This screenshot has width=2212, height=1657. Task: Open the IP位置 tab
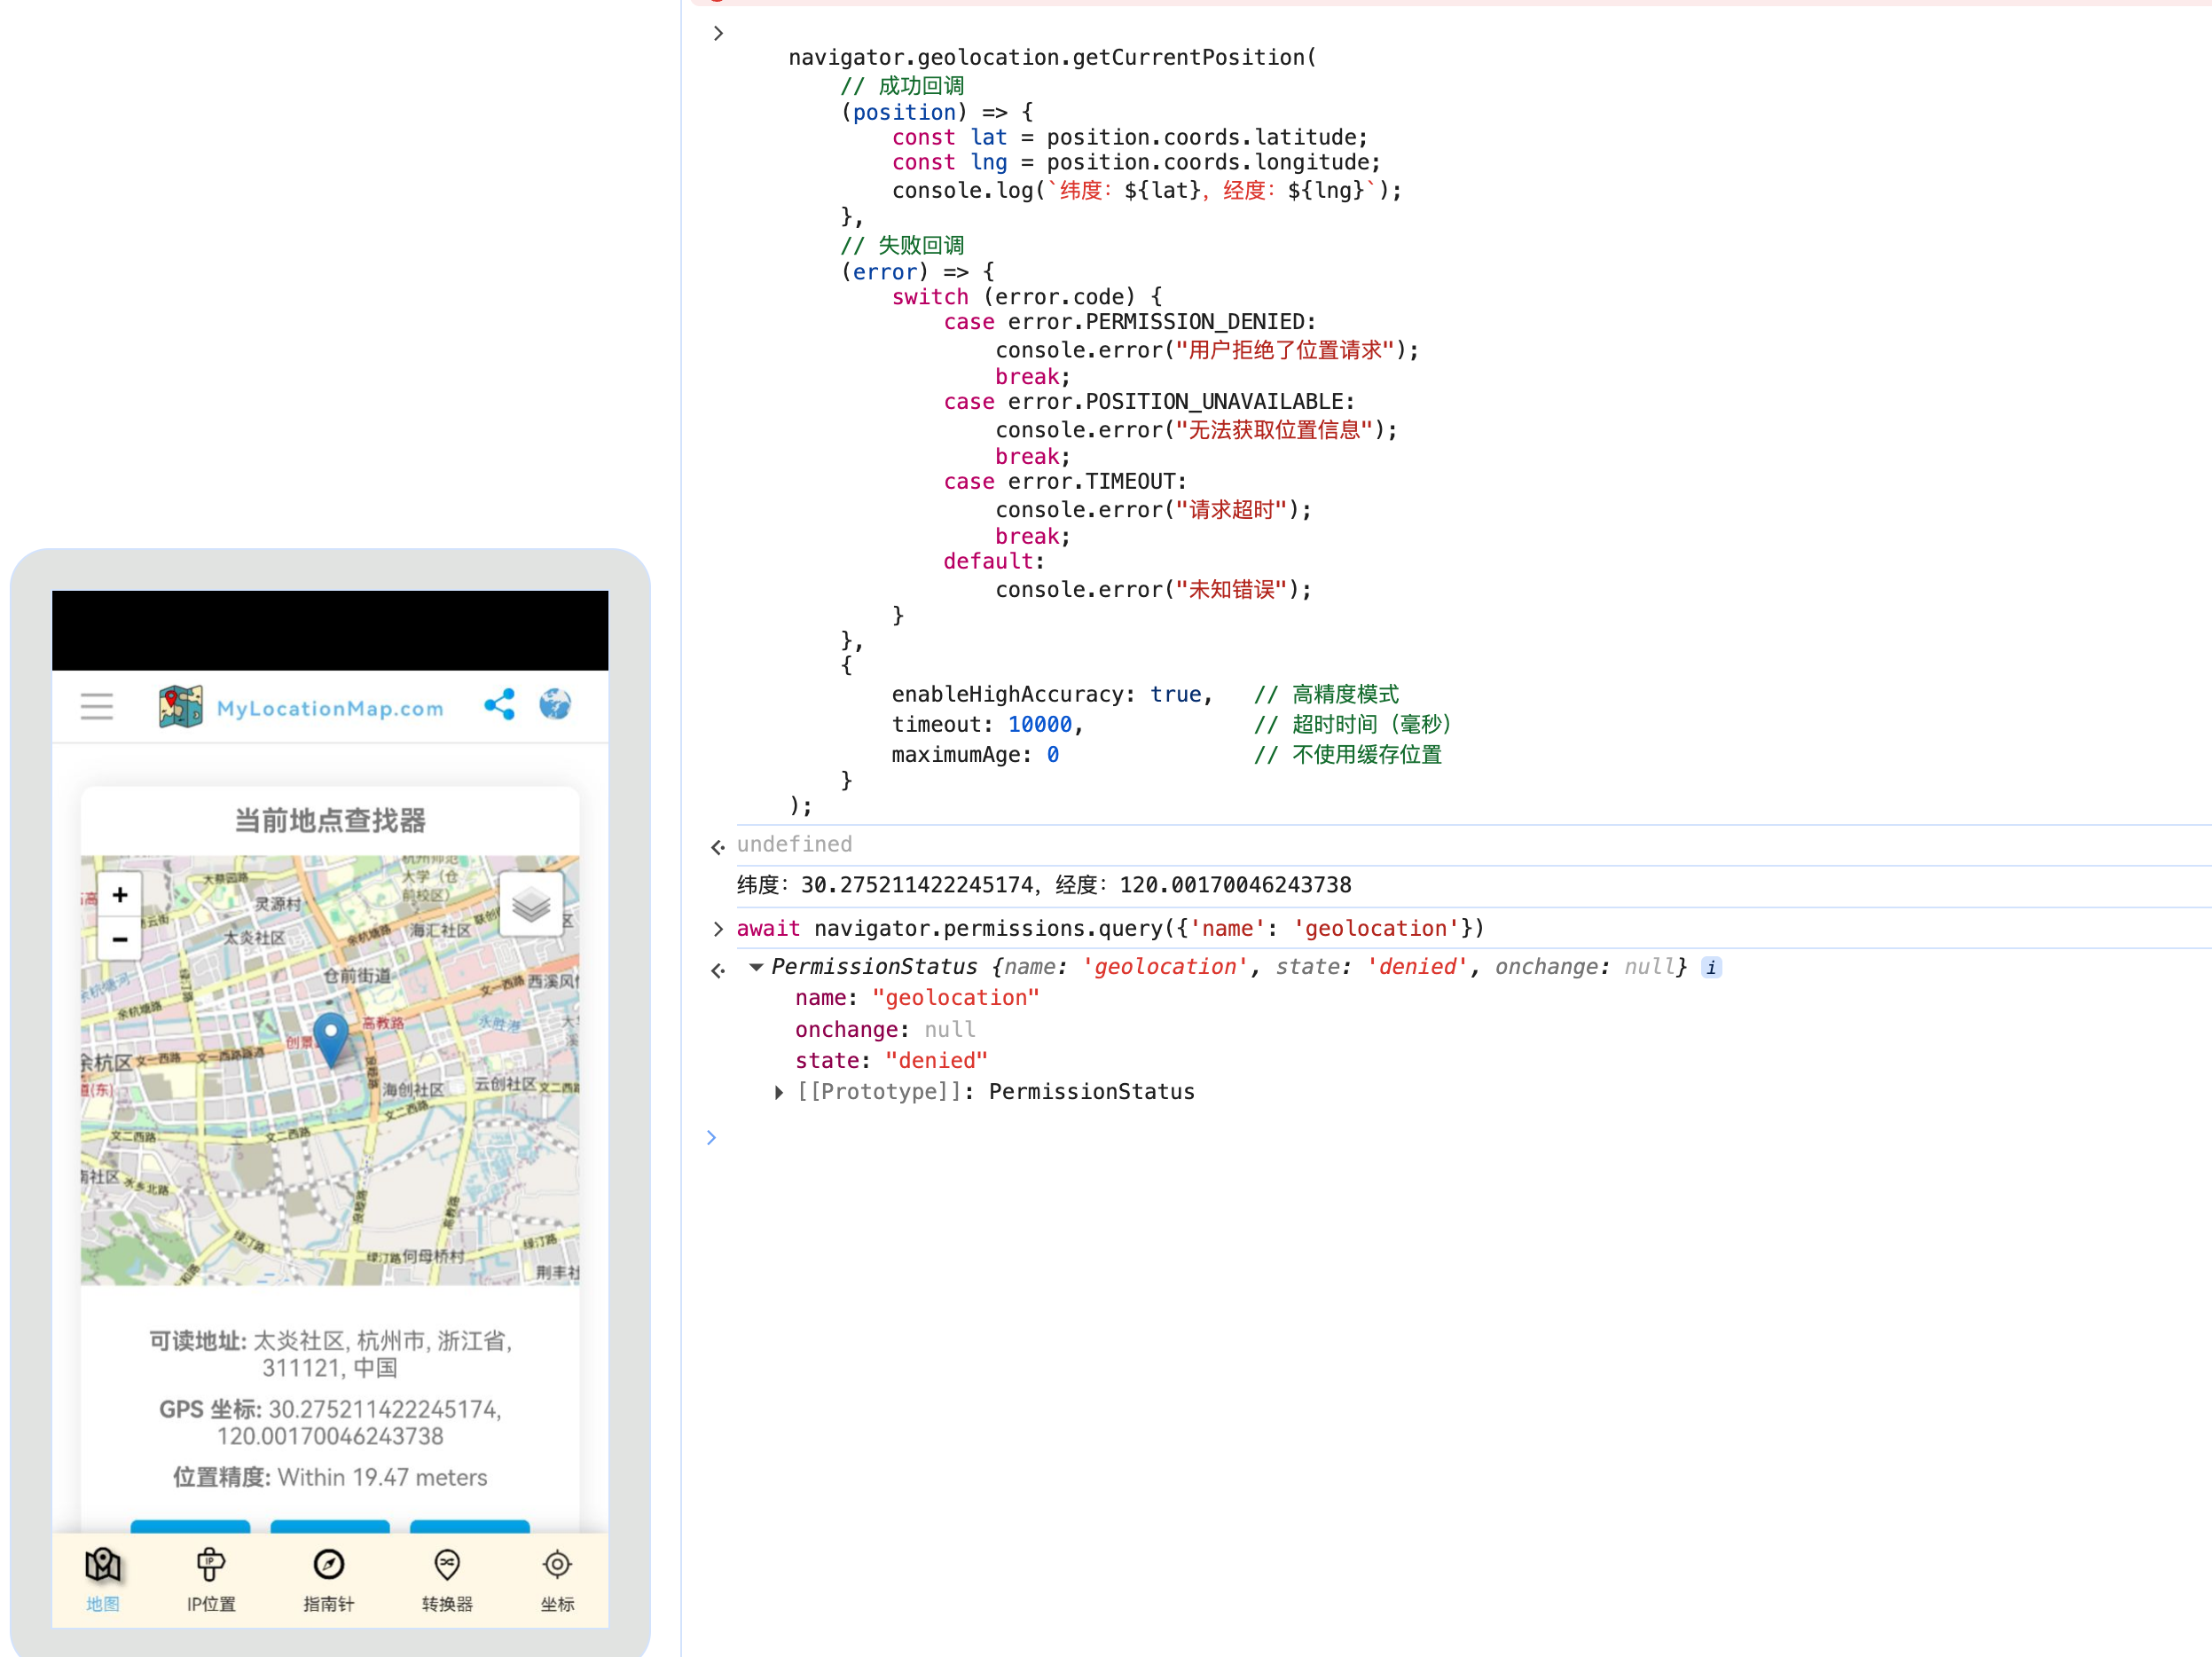(x=211, y=1579)
